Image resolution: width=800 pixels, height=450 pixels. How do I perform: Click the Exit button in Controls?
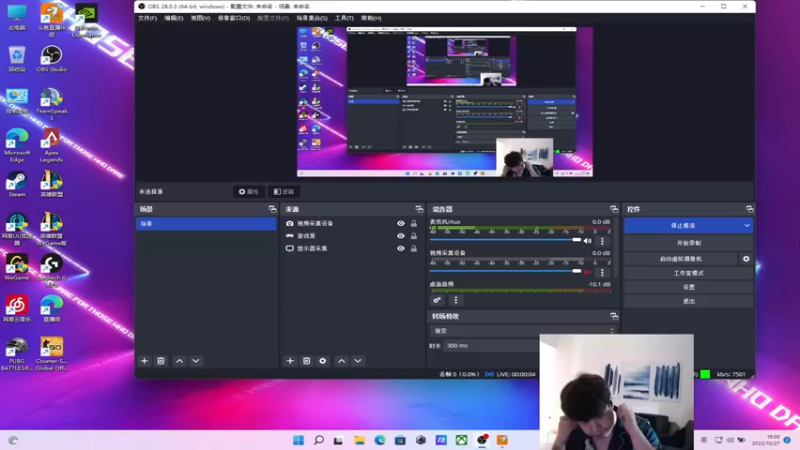click(x=688, y=302)
